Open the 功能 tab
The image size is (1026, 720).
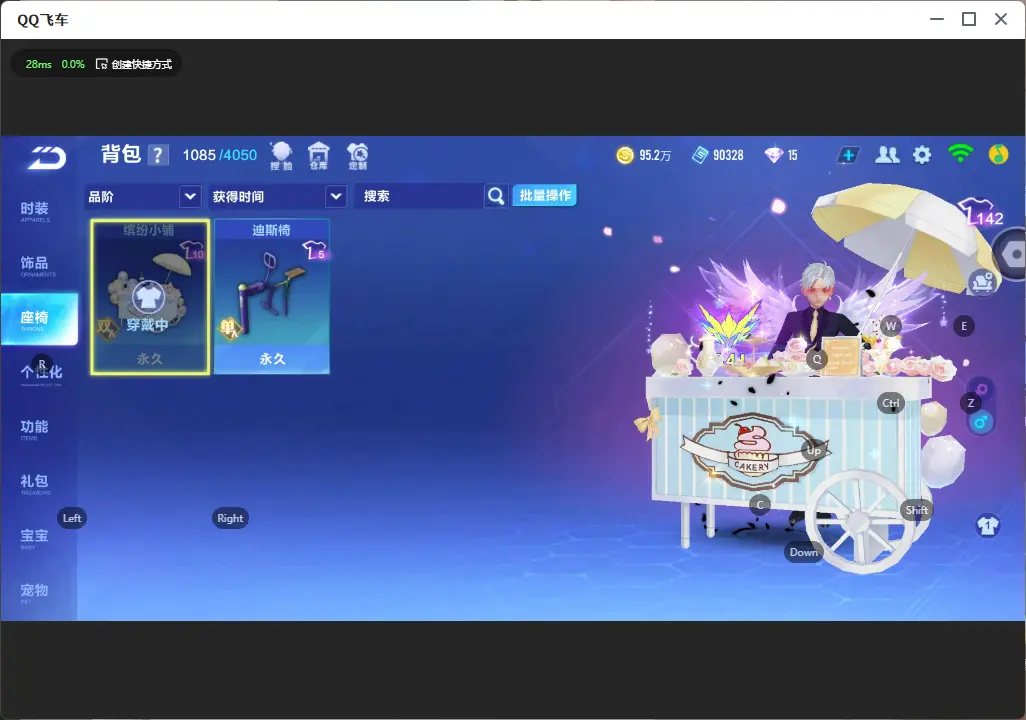click(35, 427)
